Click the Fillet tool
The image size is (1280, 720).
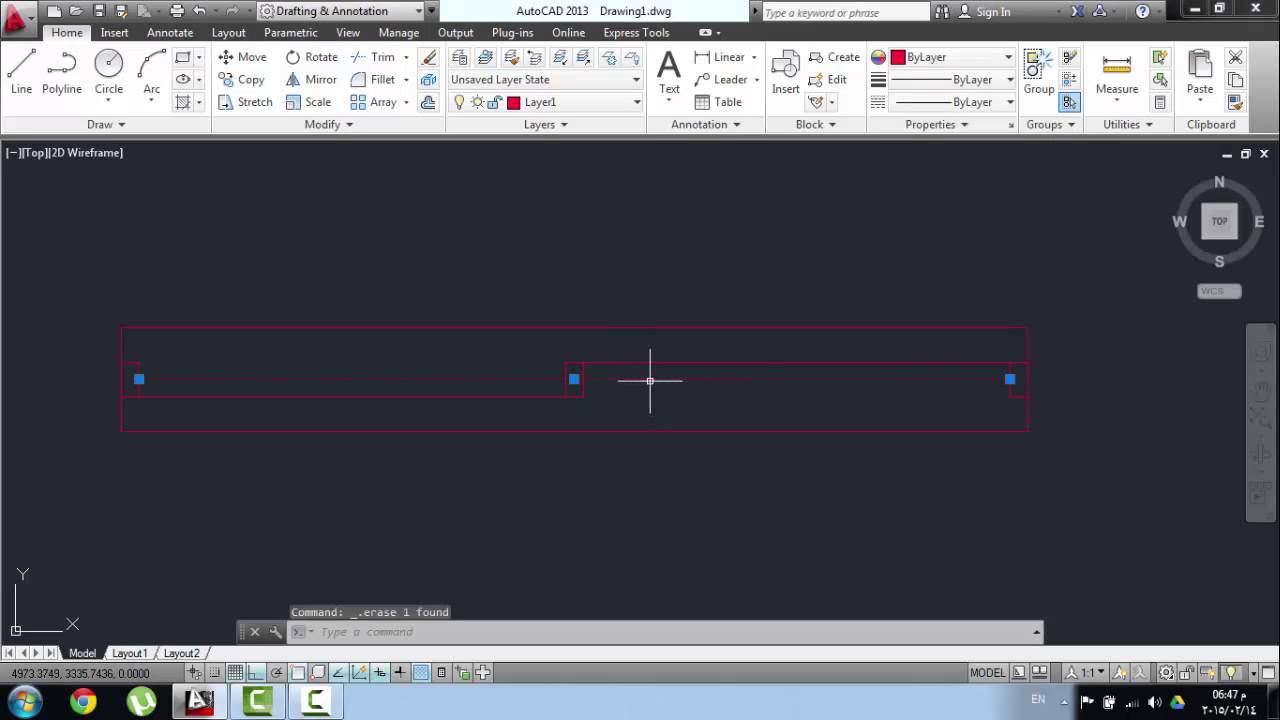tap(373, 79)
